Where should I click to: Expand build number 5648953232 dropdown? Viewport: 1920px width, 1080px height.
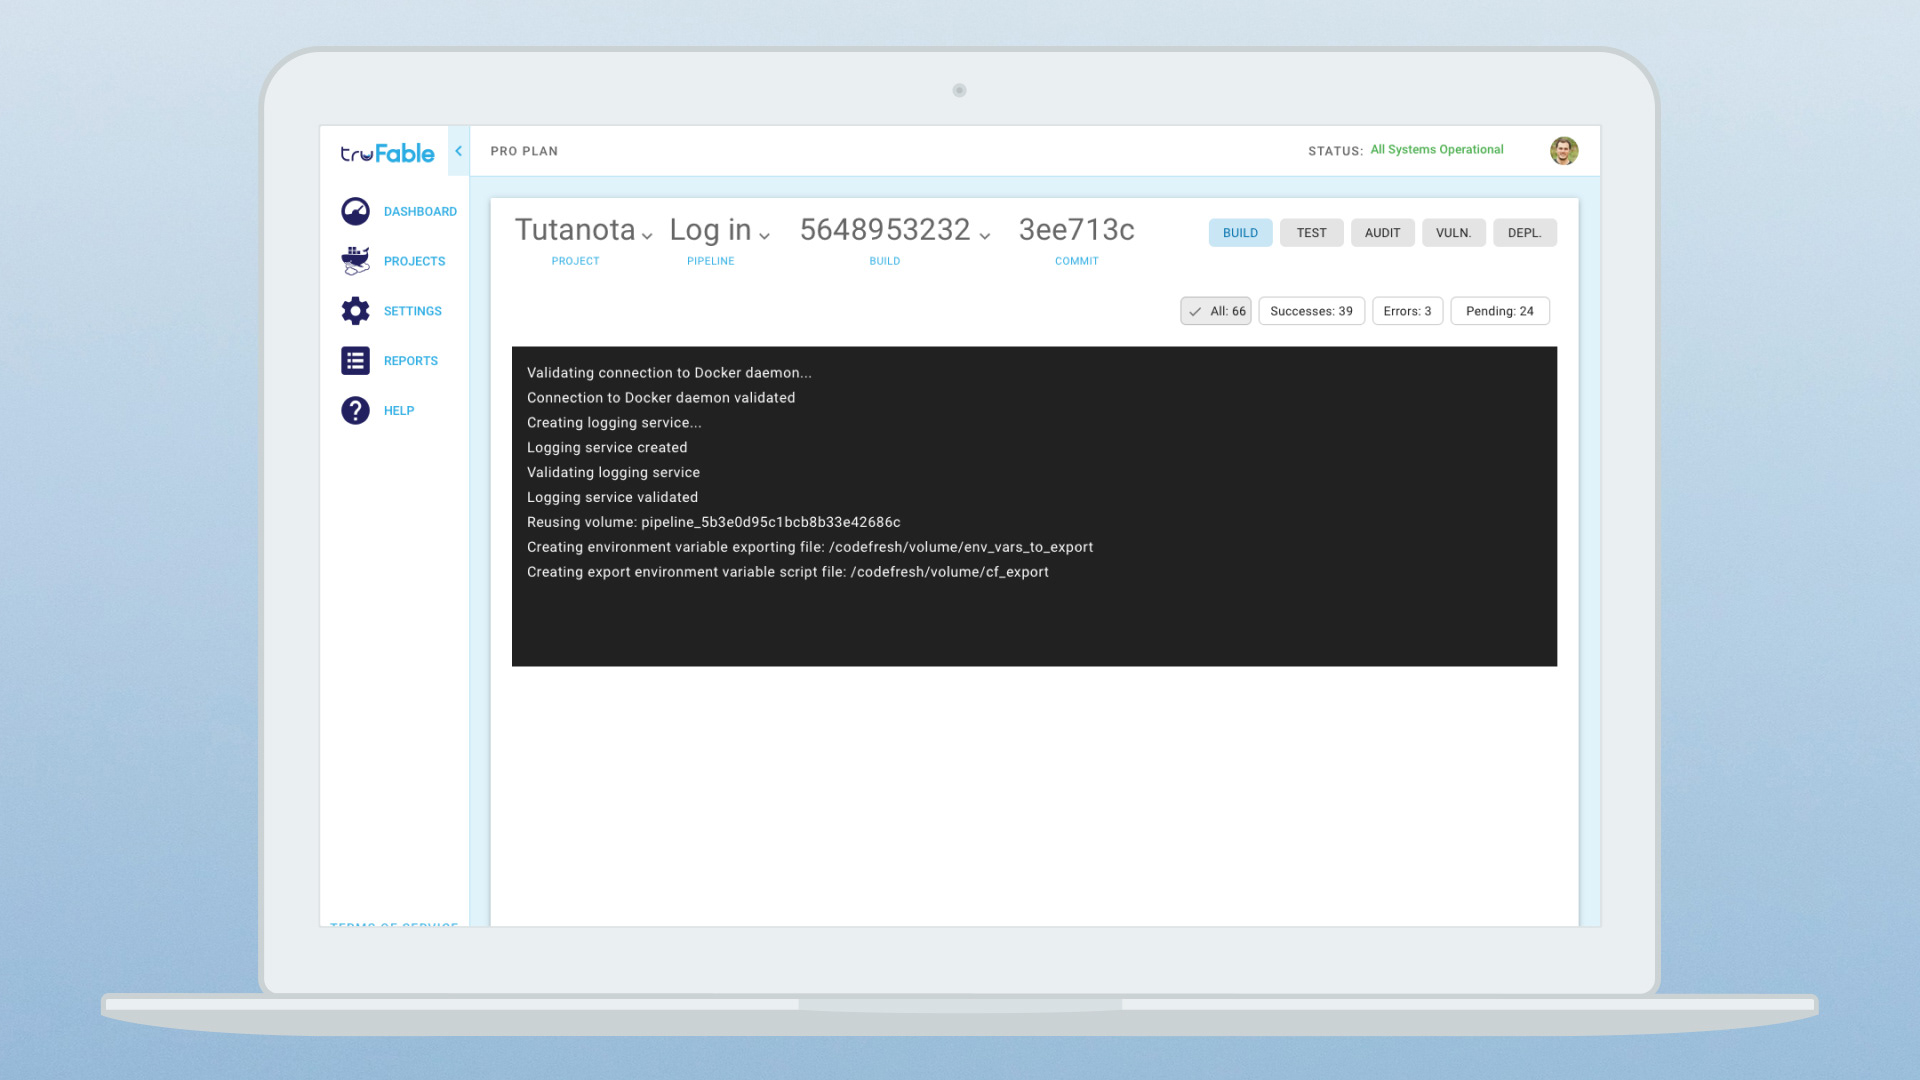coord(895,231)
